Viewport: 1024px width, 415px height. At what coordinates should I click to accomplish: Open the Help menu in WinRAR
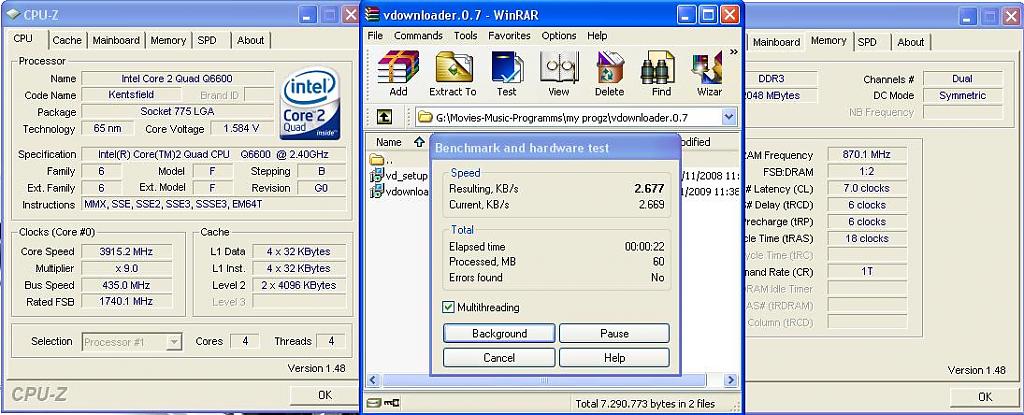click(x=597, y=35)
